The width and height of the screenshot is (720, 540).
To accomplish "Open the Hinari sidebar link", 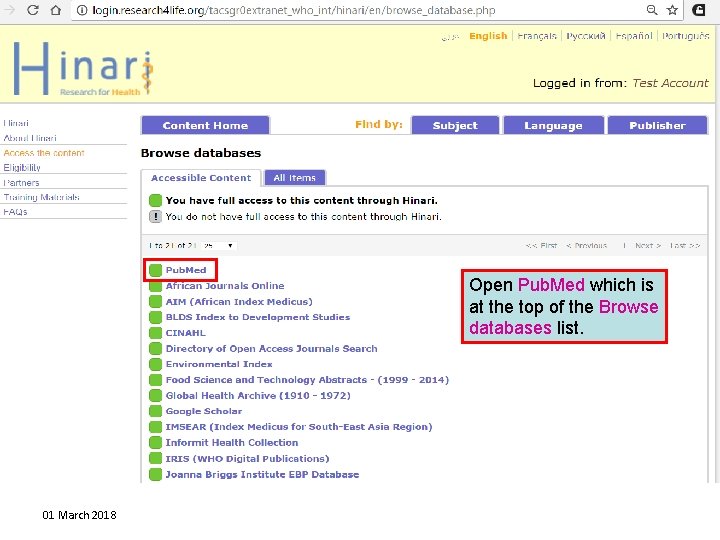I will click(16, 123).
